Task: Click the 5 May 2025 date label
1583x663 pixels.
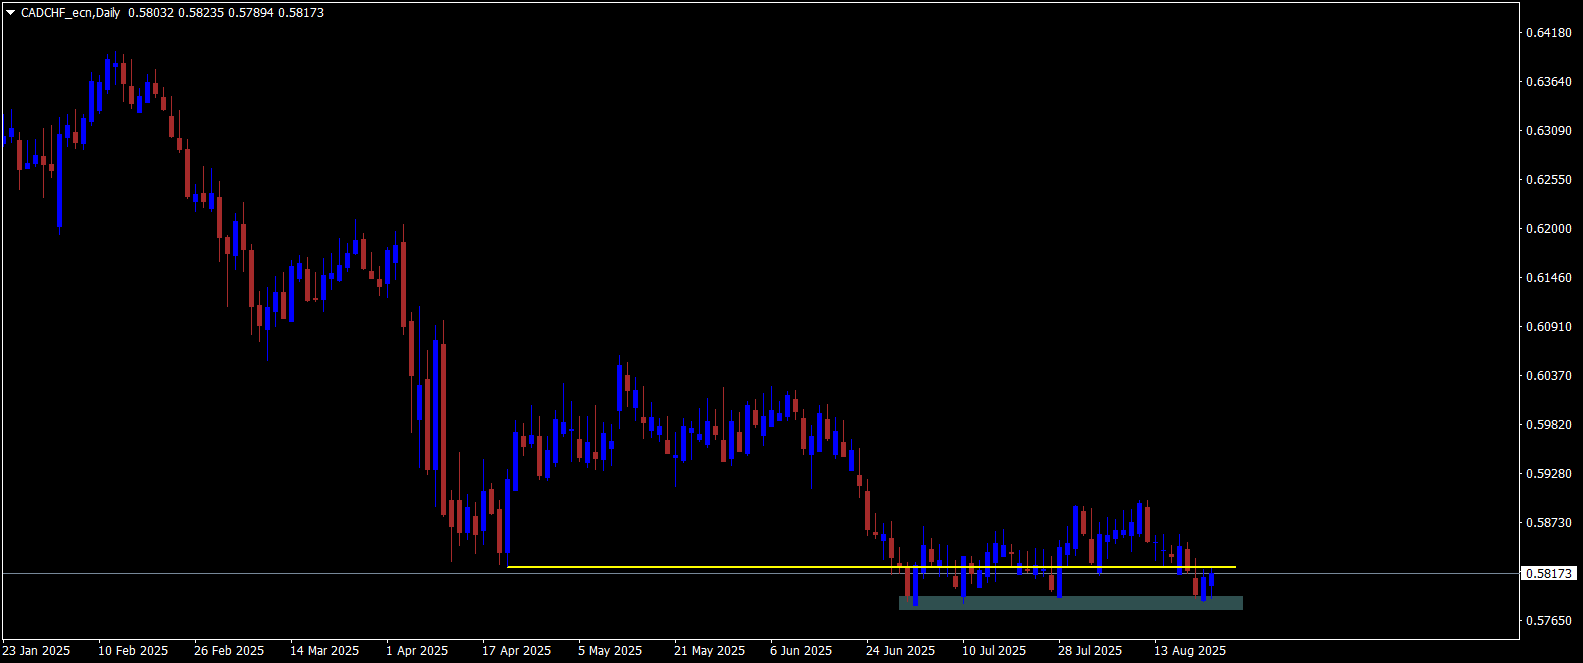Action: [609, 651]
